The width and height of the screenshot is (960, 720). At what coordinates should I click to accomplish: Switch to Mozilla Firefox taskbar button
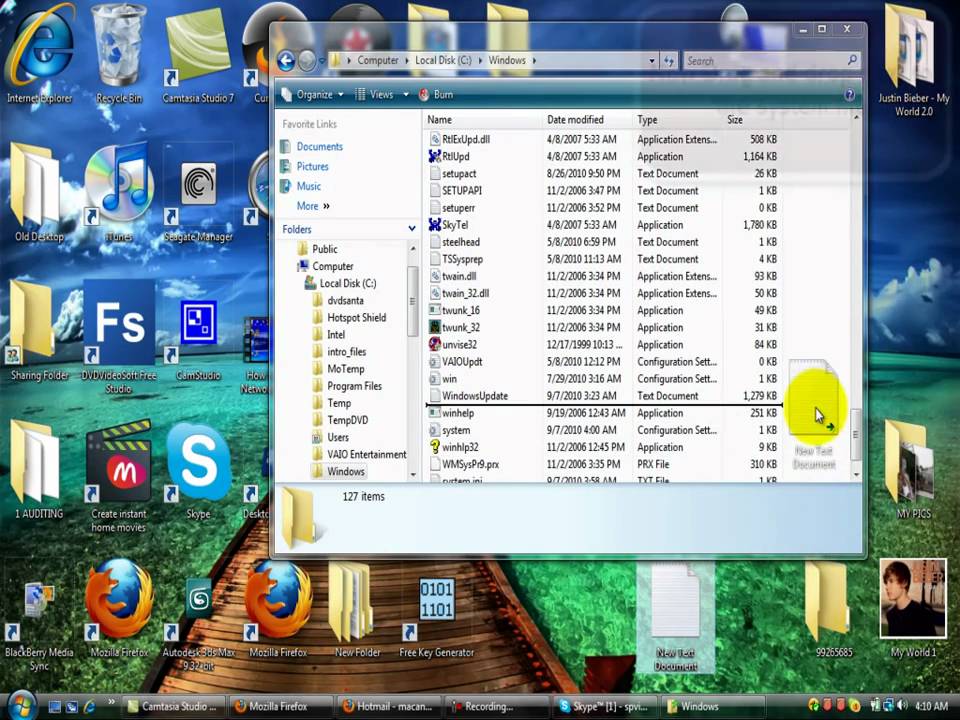coord(277,706)
